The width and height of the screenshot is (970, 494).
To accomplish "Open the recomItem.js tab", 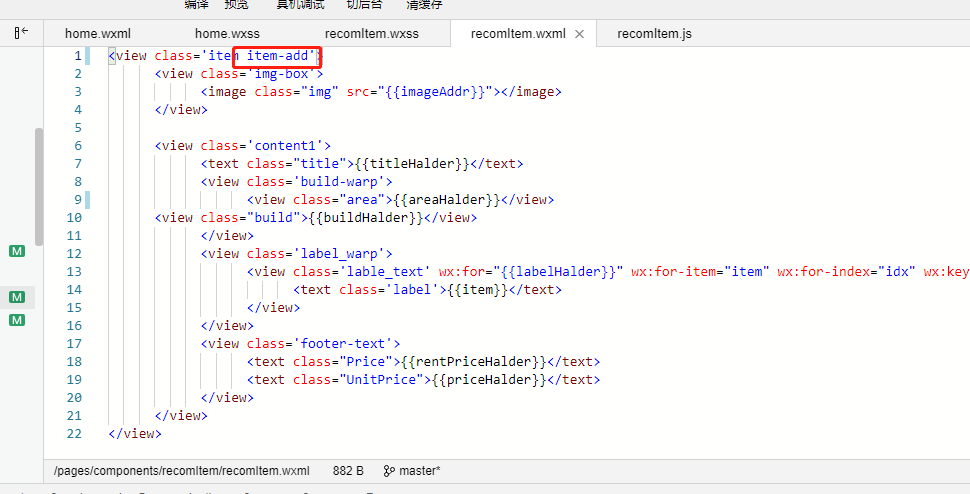I will pos(654,34).
